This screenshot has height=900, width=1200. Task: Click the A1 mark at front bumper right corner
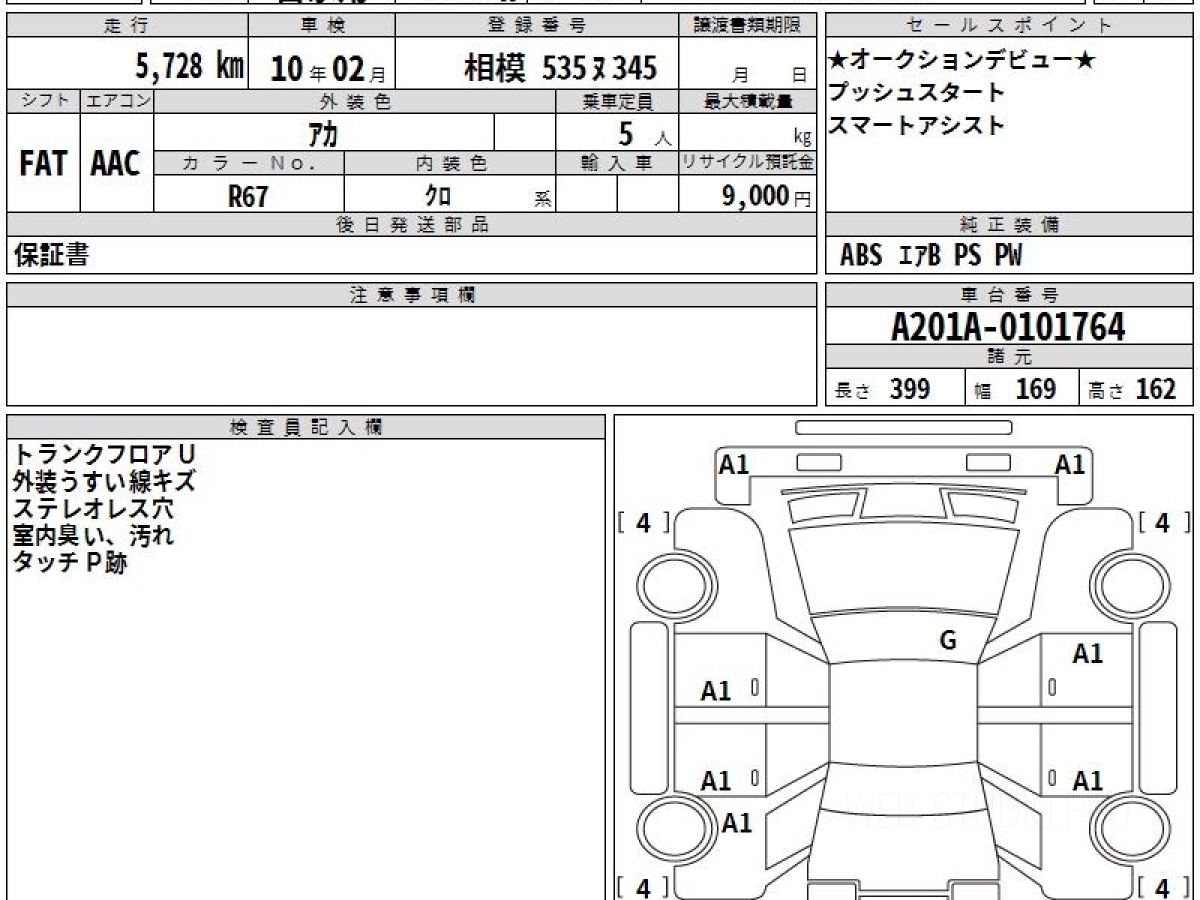point(1070,464)
